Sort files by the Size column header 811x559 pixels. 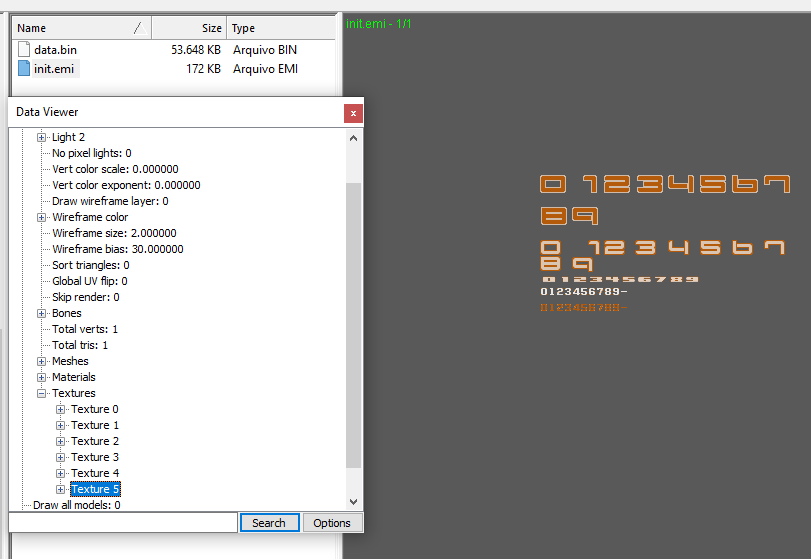coord(189,28)
